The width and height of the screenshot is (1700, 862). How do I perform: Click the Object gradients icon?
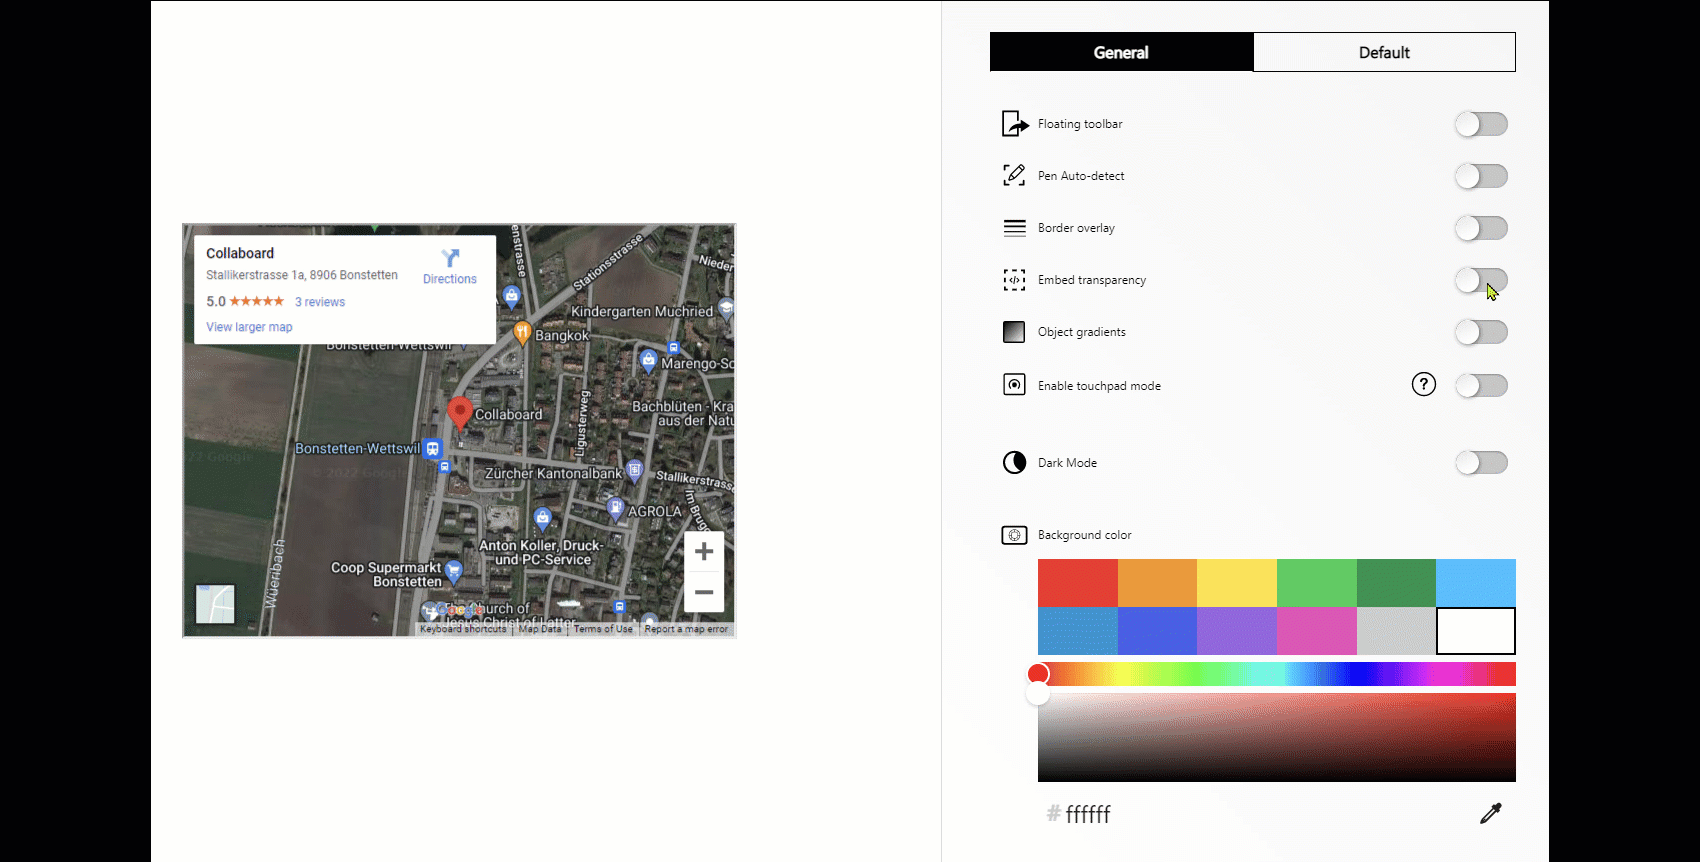1014,332
